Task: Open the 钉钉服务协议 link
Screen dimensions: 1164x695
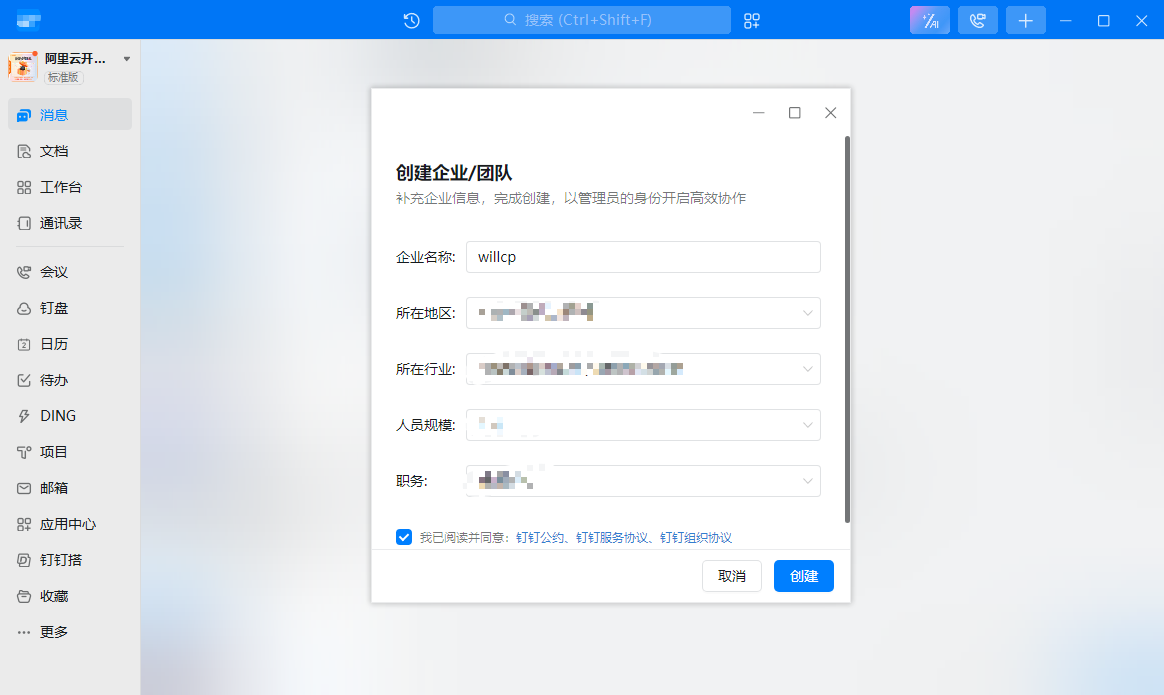Action: (x=612, y=538)
